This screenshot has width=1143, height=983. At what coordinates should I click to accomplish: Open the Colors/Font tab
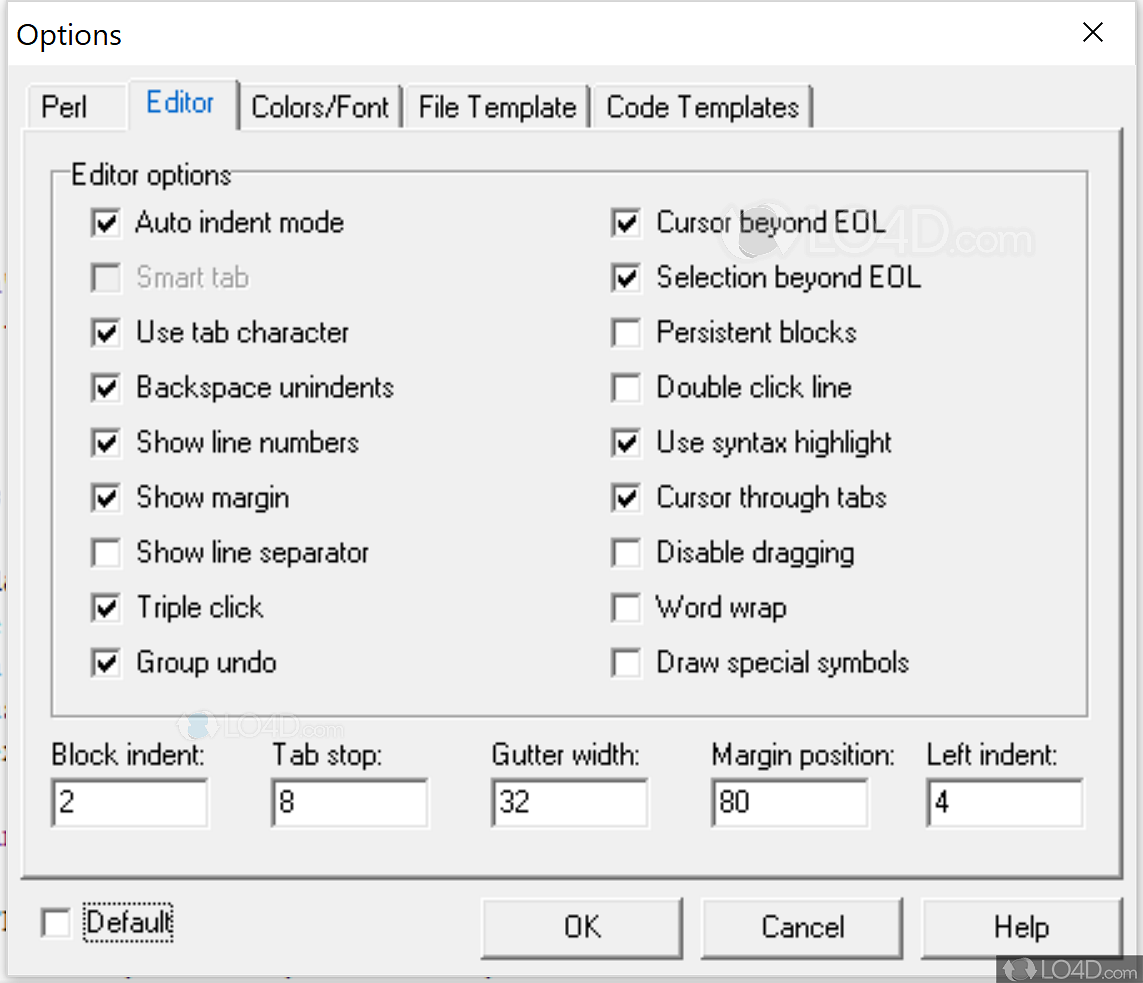(320, 107)
